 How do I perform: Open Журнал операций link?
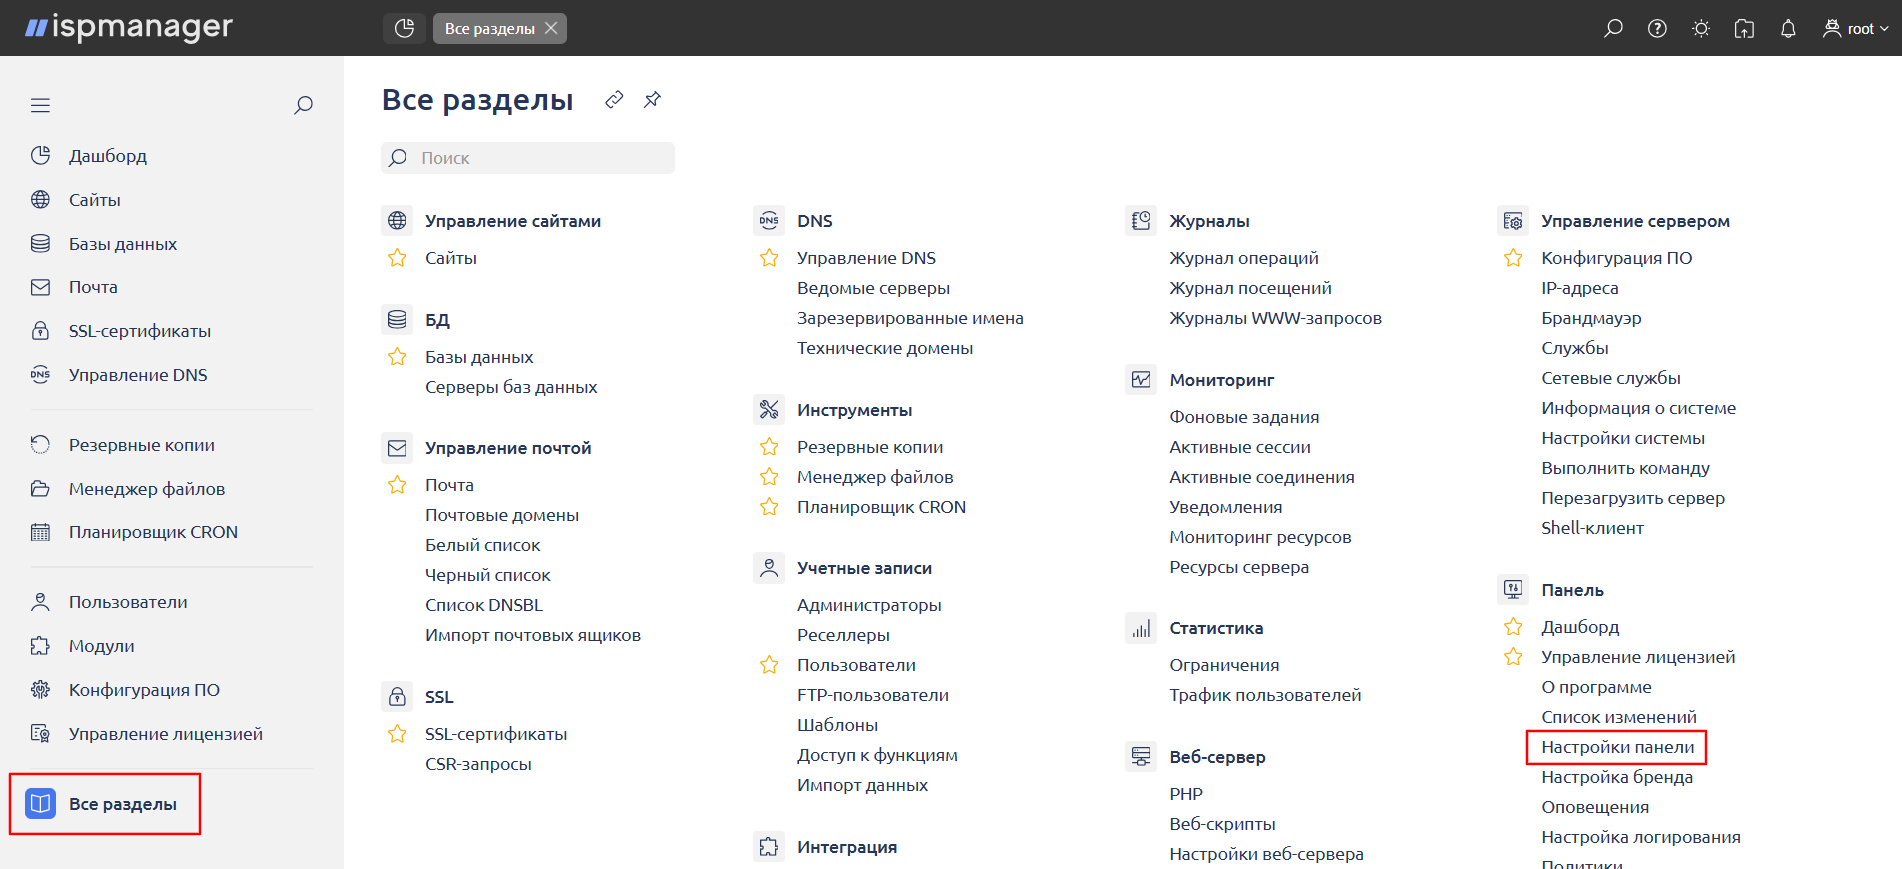pos(1243,258)
